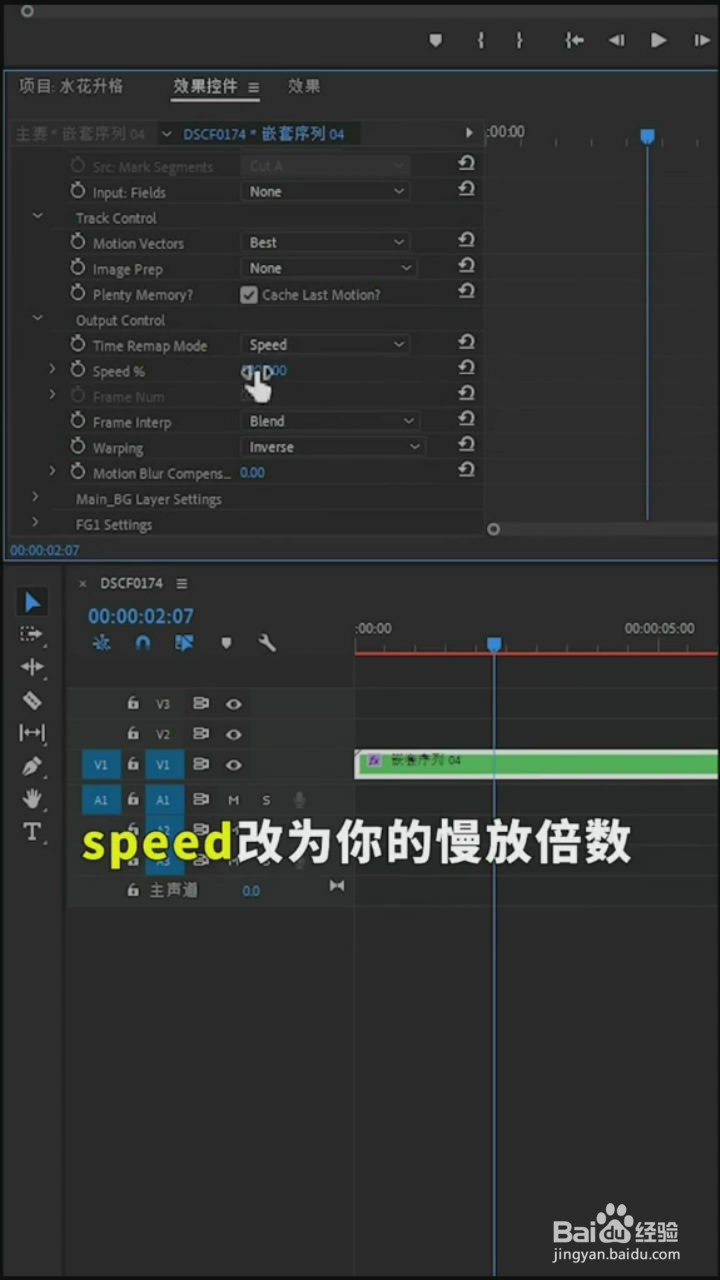The width and height of the screenshot is (720, 1280).
Task: Select the Ripple Edit tool
Action: 32,667
